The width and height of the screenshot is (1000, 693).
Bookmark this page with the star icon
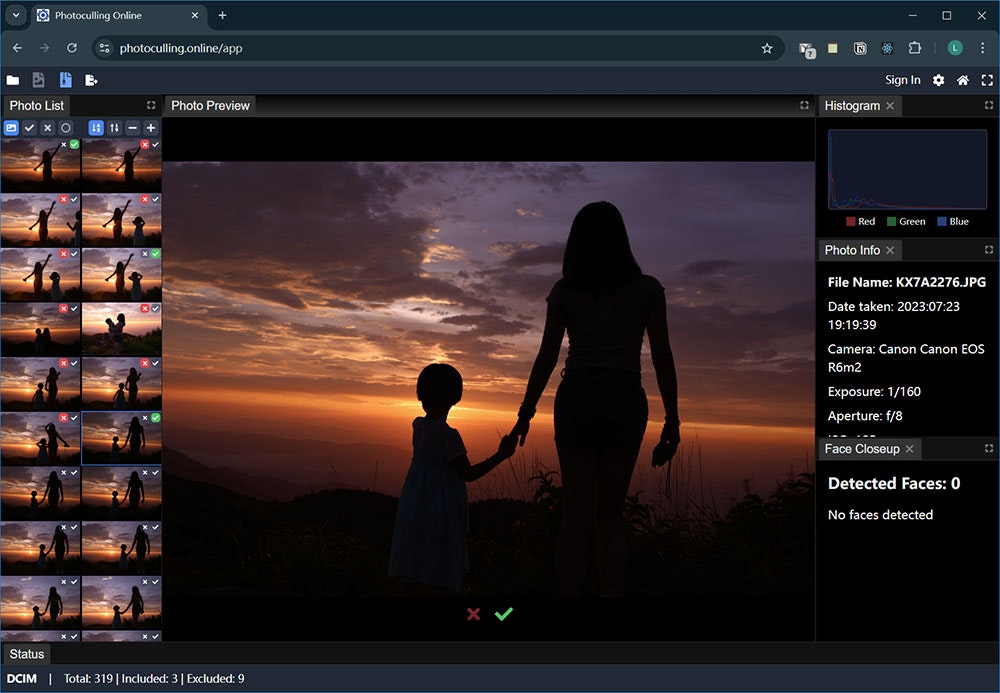click(x=767, y=48)
